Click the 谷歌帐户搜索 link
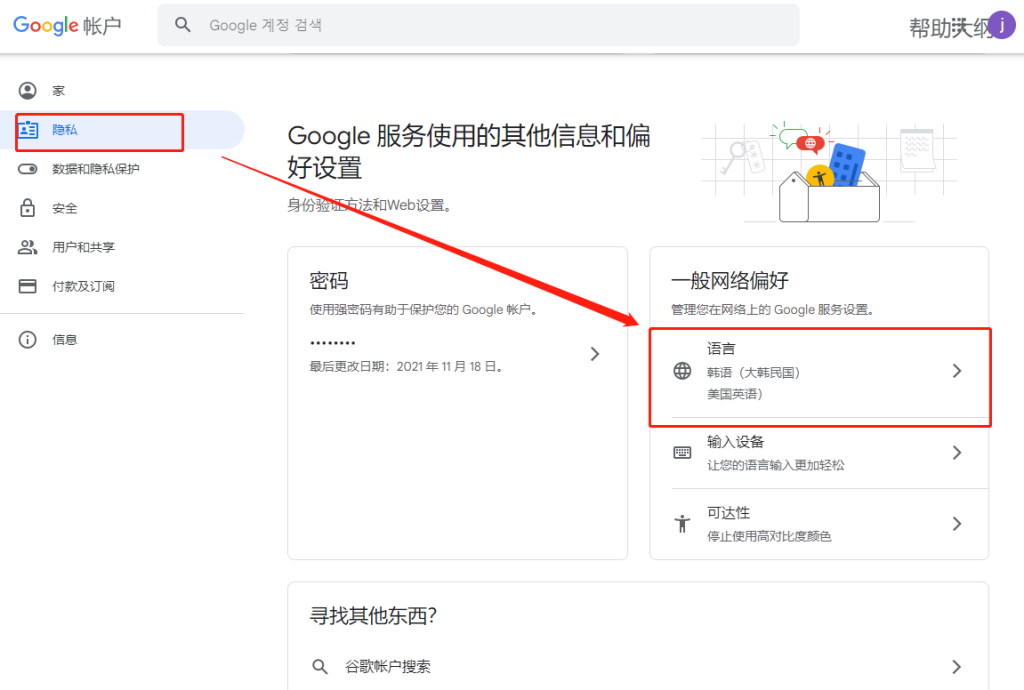Viewport: 1024px width, 690px height. (388, 666)
